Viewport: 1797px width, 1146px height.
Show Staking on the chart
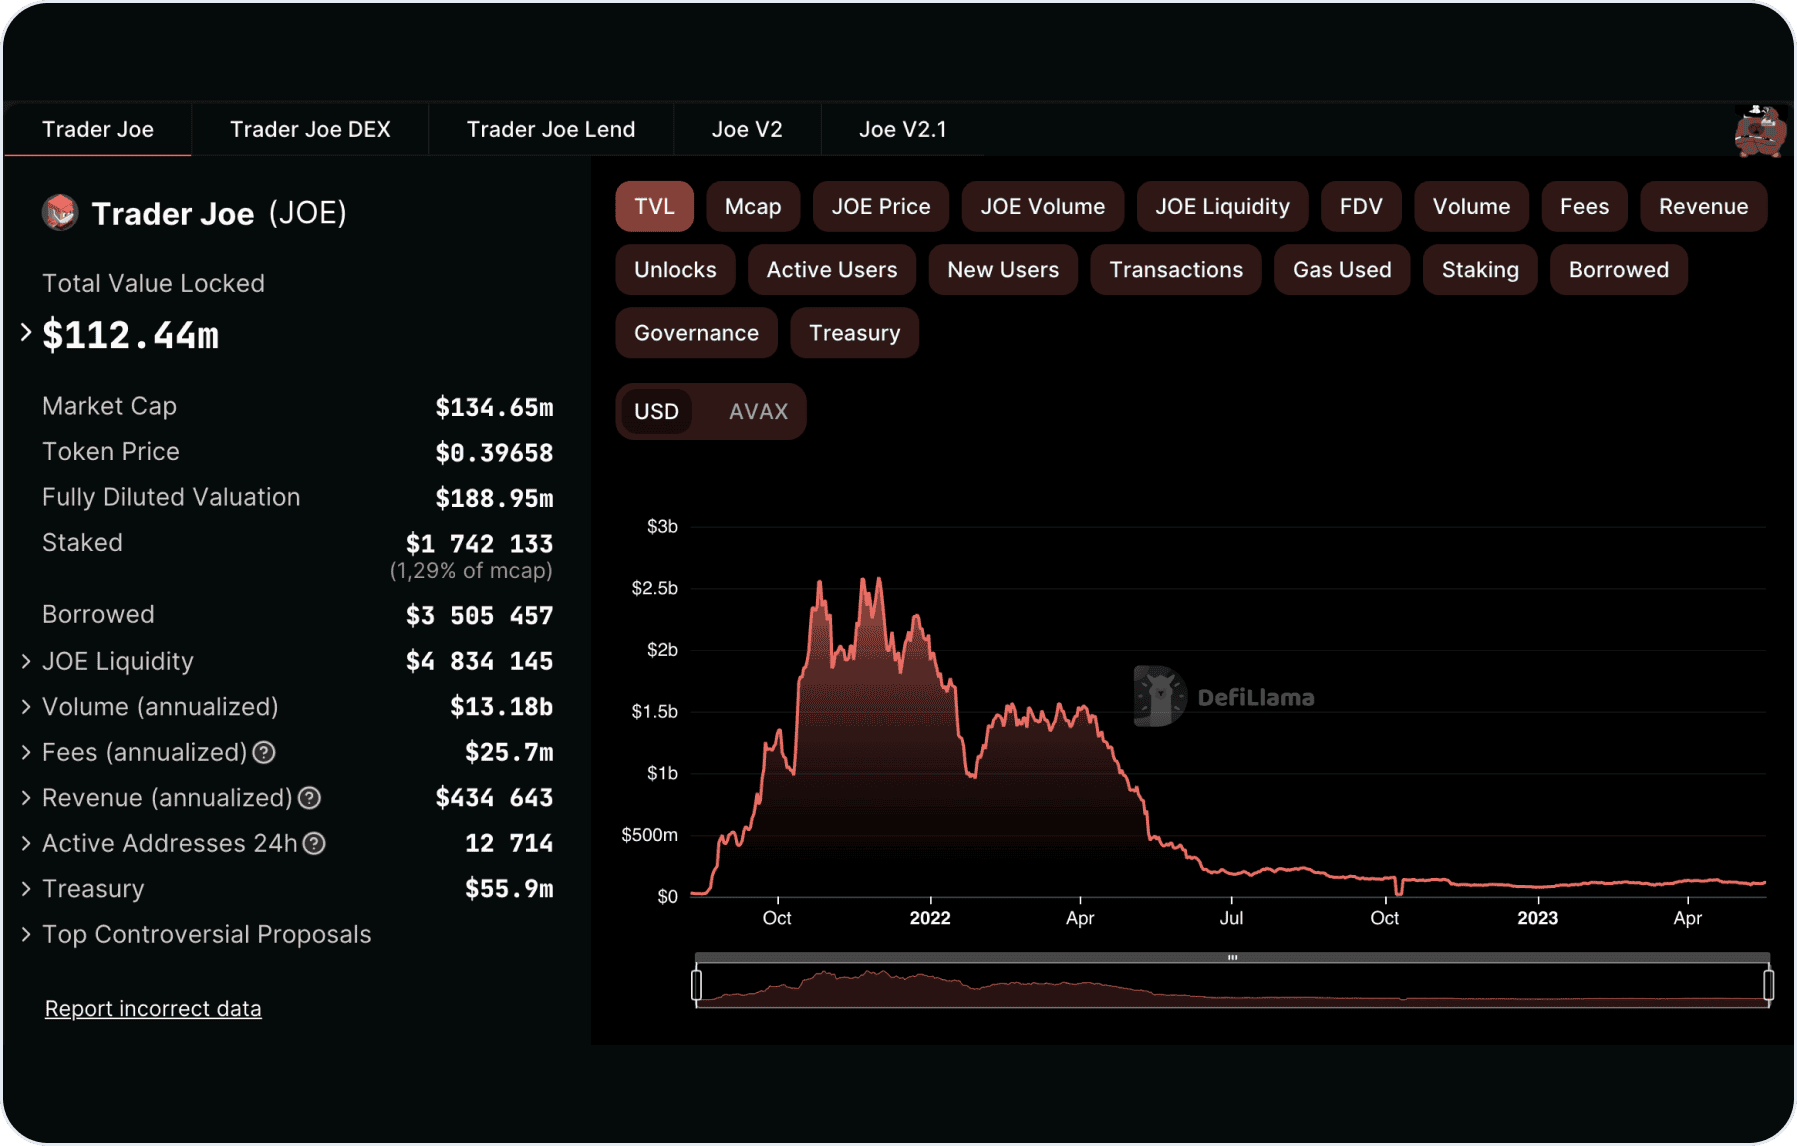[x=1480, y=270]
